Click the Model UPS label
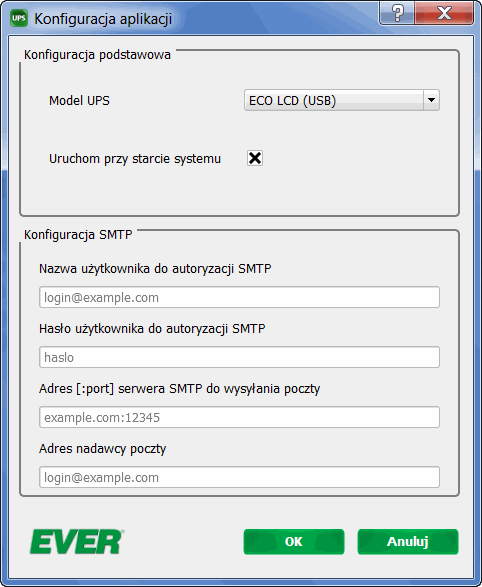 tap(79, 101)
